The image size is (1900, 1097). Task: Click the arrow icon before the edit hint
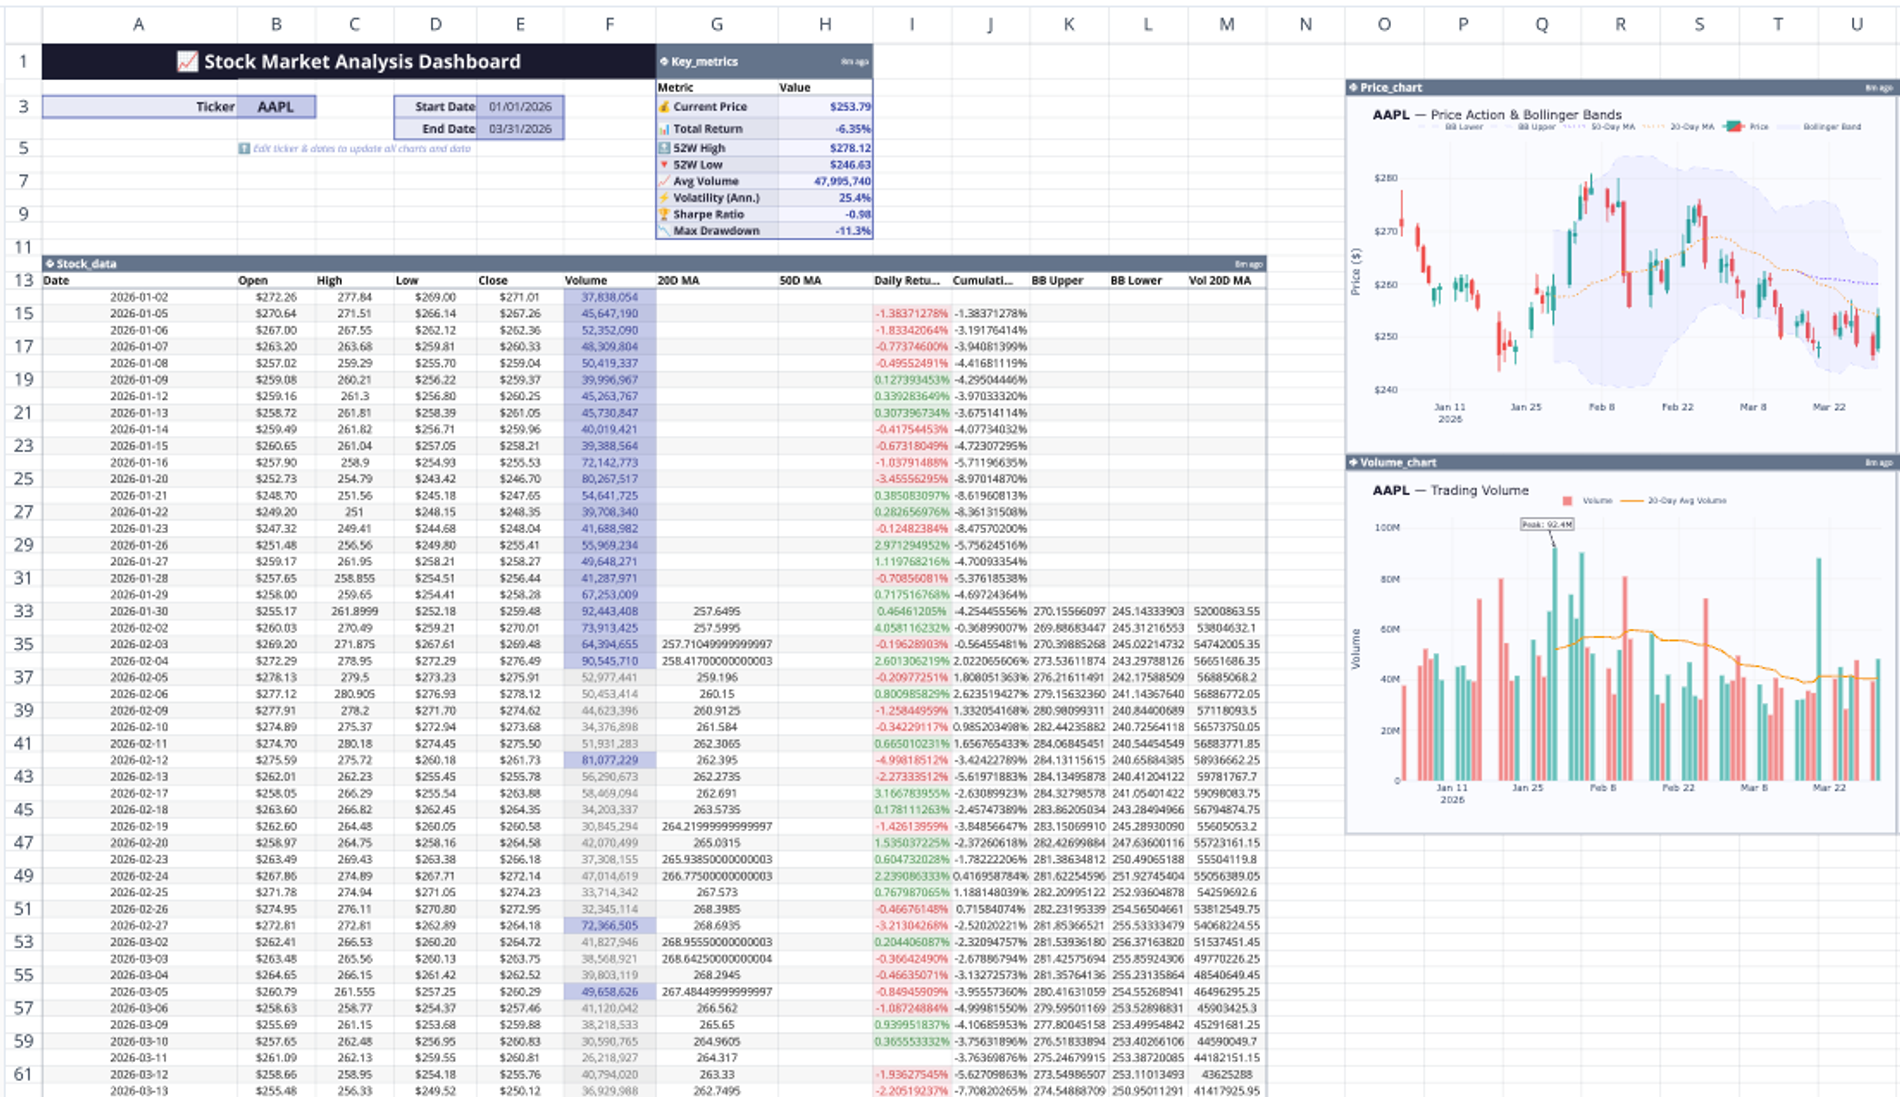pos(244,149)
